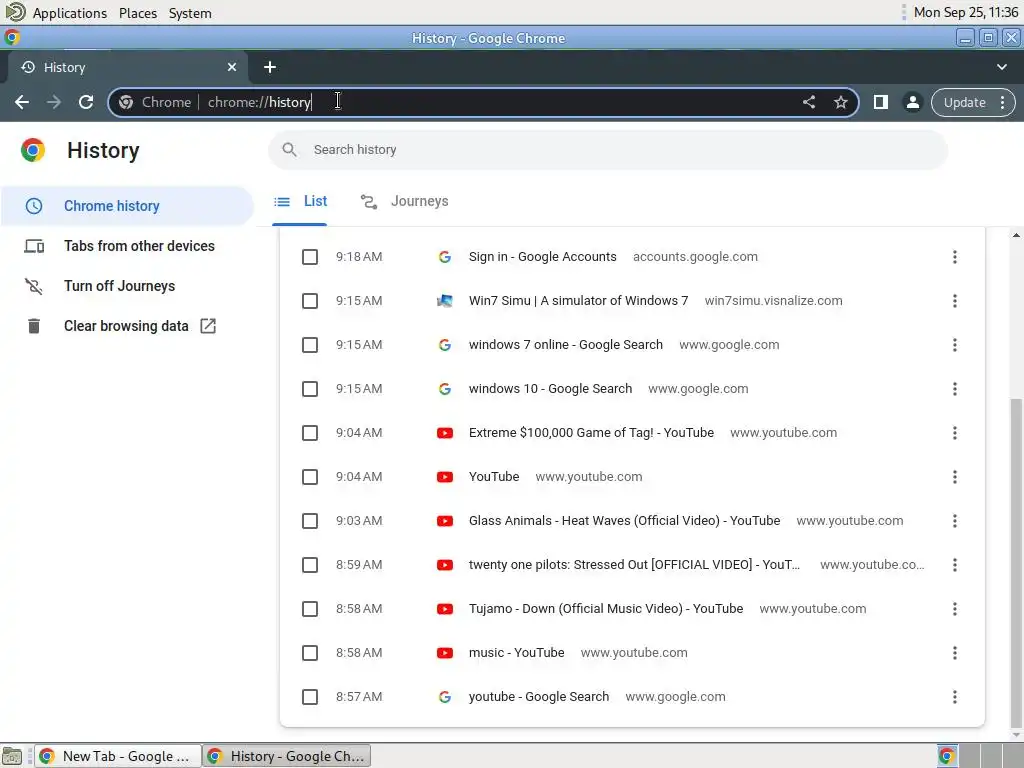Check the youtube - Google Search entry
The image size is (1024, 768).
tap(310, 697)
